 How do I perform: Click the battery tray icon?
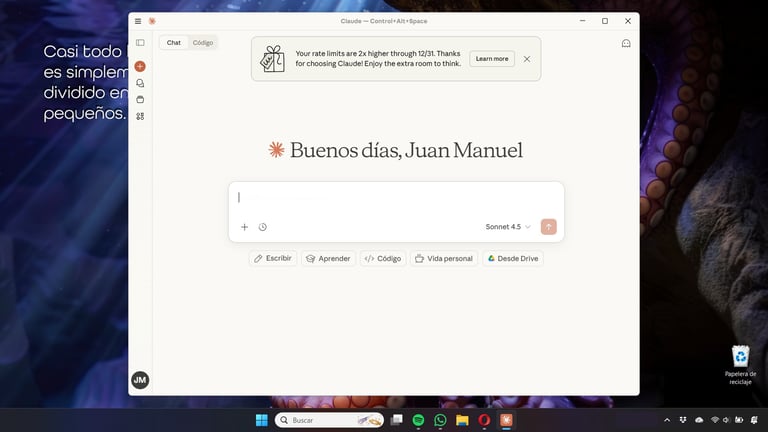pos(739,420)
